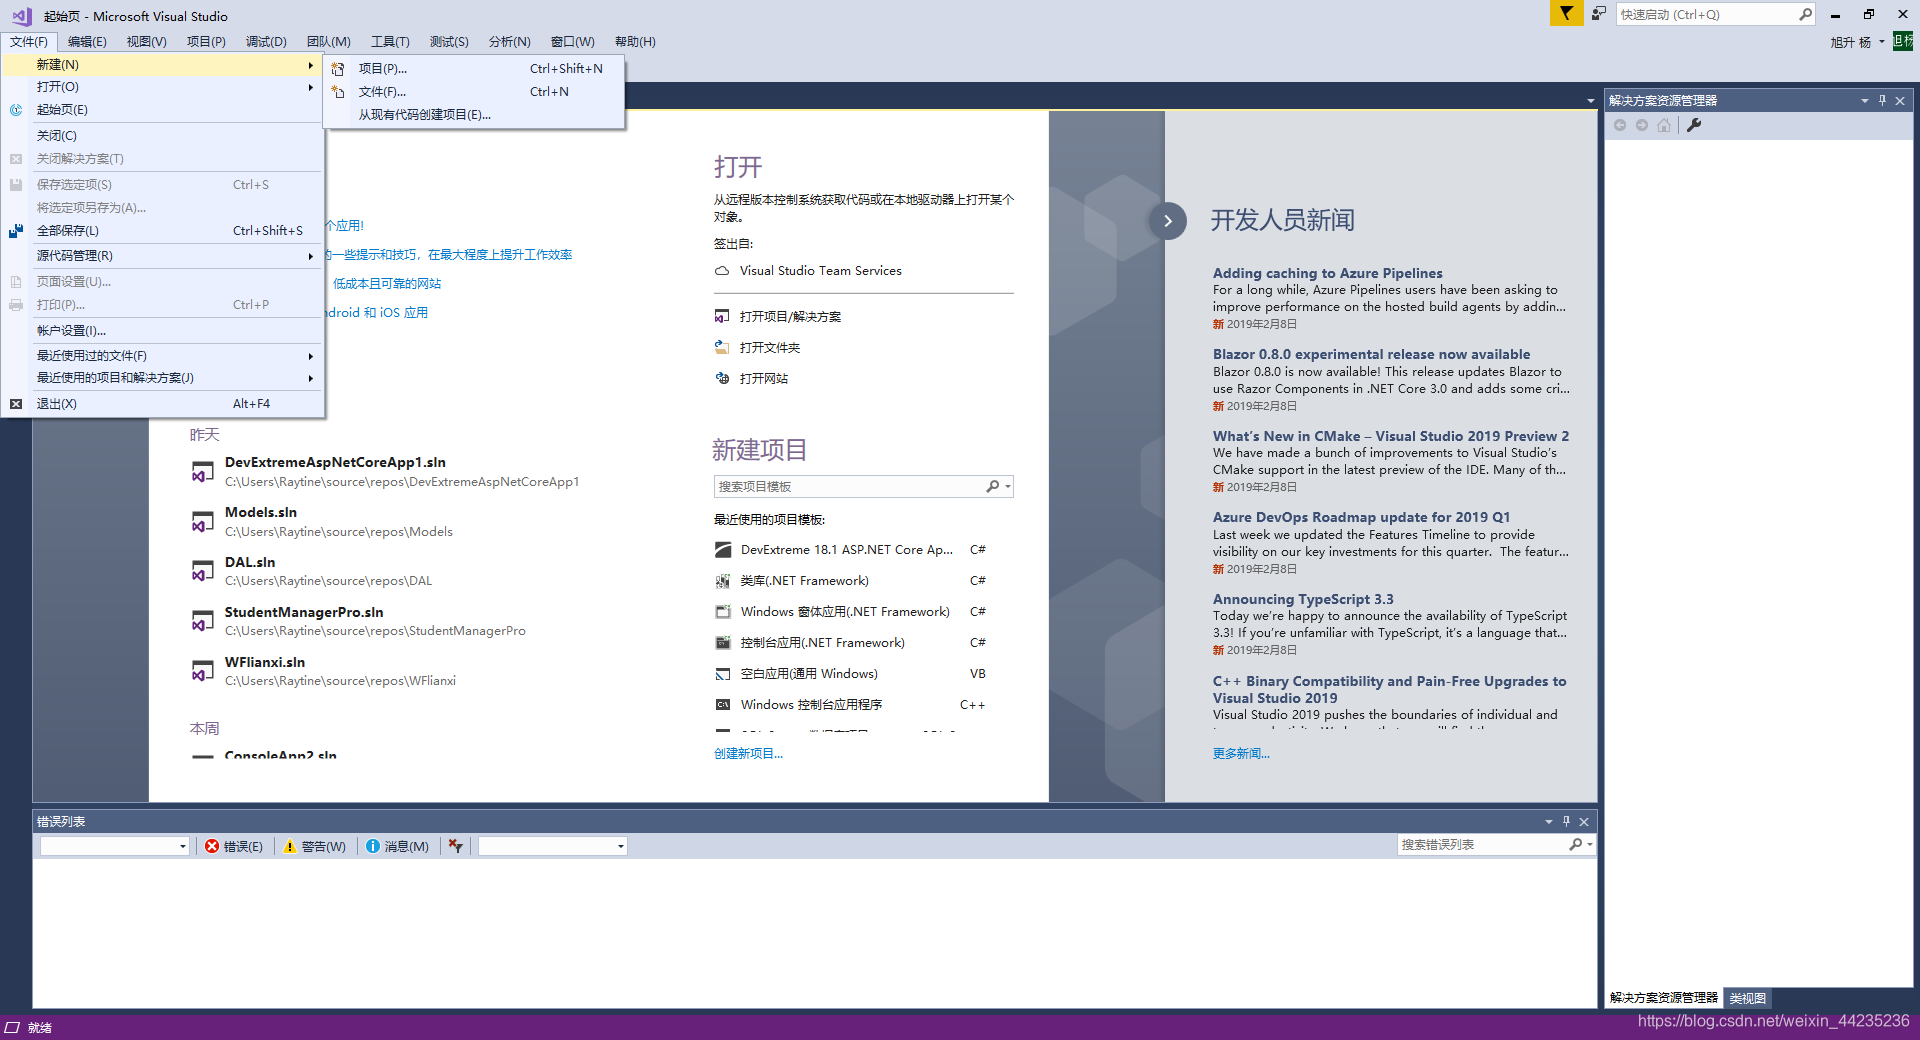This screenshot has height=1040, width=1920.
Task: Select Windows 控制台应用程序 C++ template
Action: pyautogui.click(x=850, y=705)
